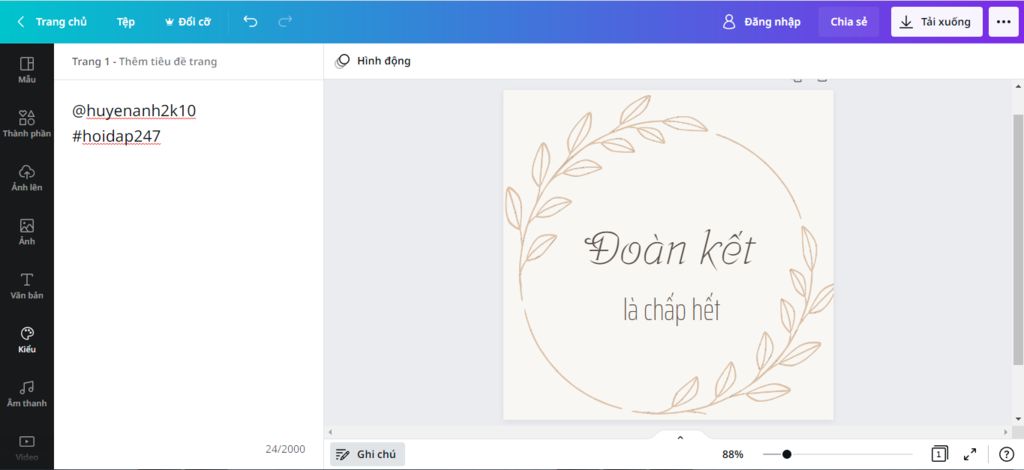Screen dimensions: 1024x470
Task: Click the redo arrow icon
Action: point(285,22)
